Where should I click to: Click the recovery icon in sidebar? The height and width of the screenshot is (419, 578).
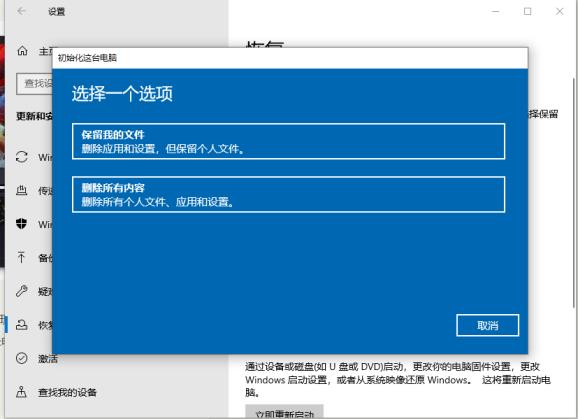tap(21, 325)
